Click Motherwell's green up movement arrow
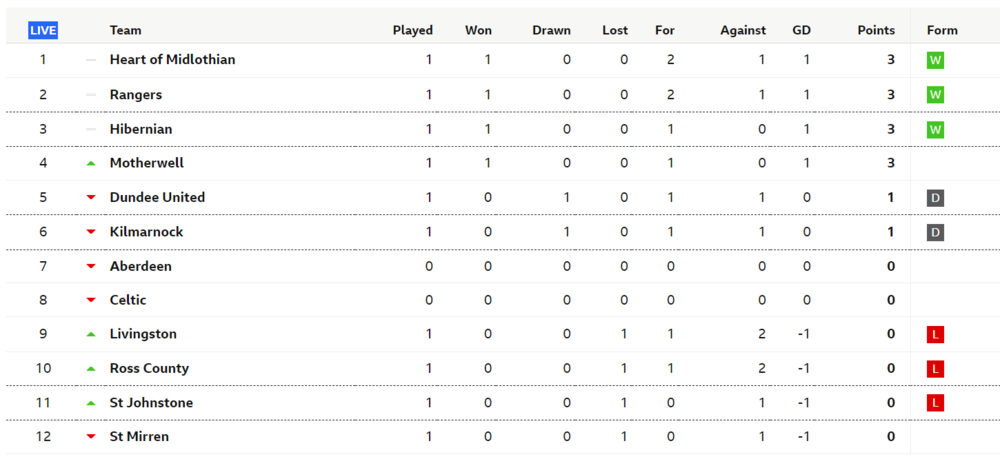The height and width of the screenshot is (459, 1000). point(91,163)
